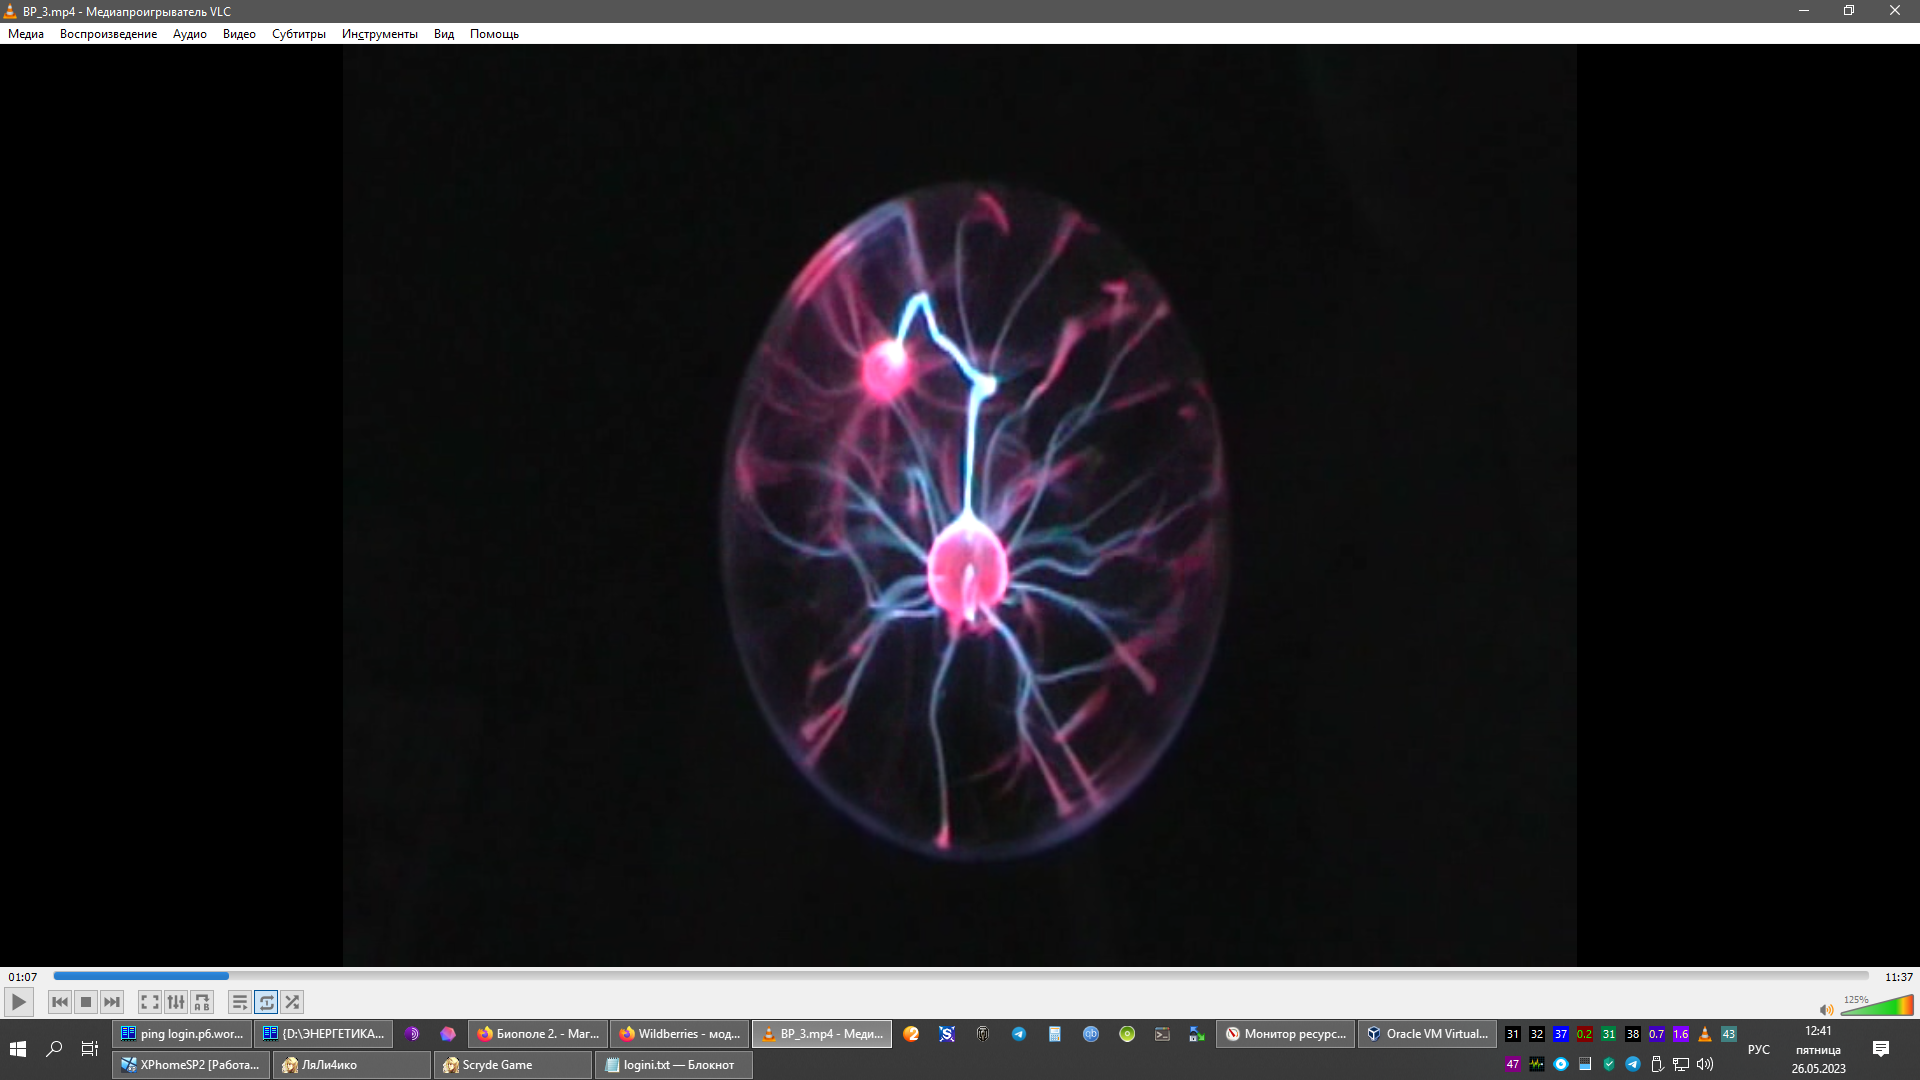The width and height of the screenshot is (1920, 1080).
Task: Stop video playback
Action: [86, 1002]
